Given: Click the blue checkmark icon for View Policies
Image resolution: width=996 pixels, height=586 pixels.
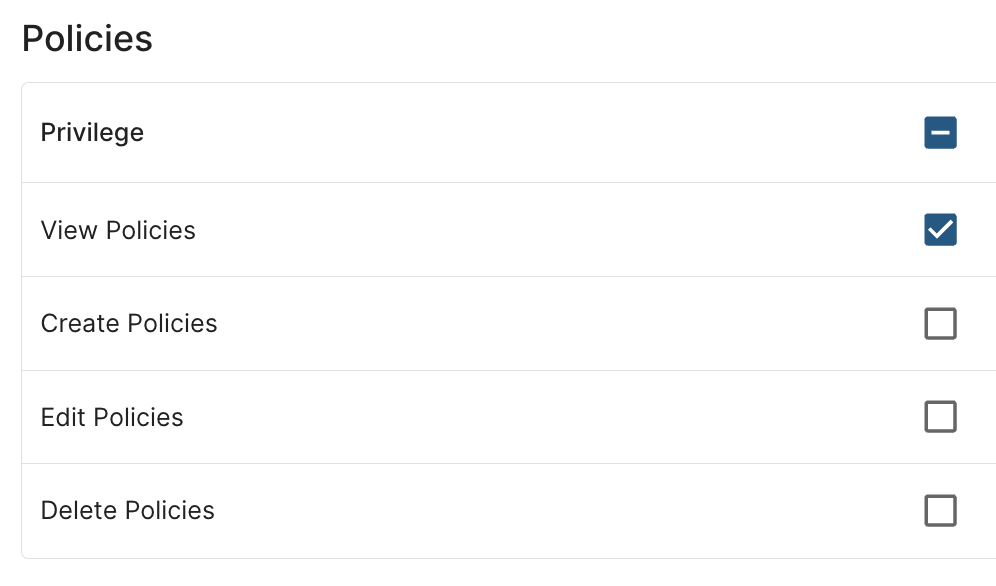Looking at the screenshot, I should coord(940,230).
